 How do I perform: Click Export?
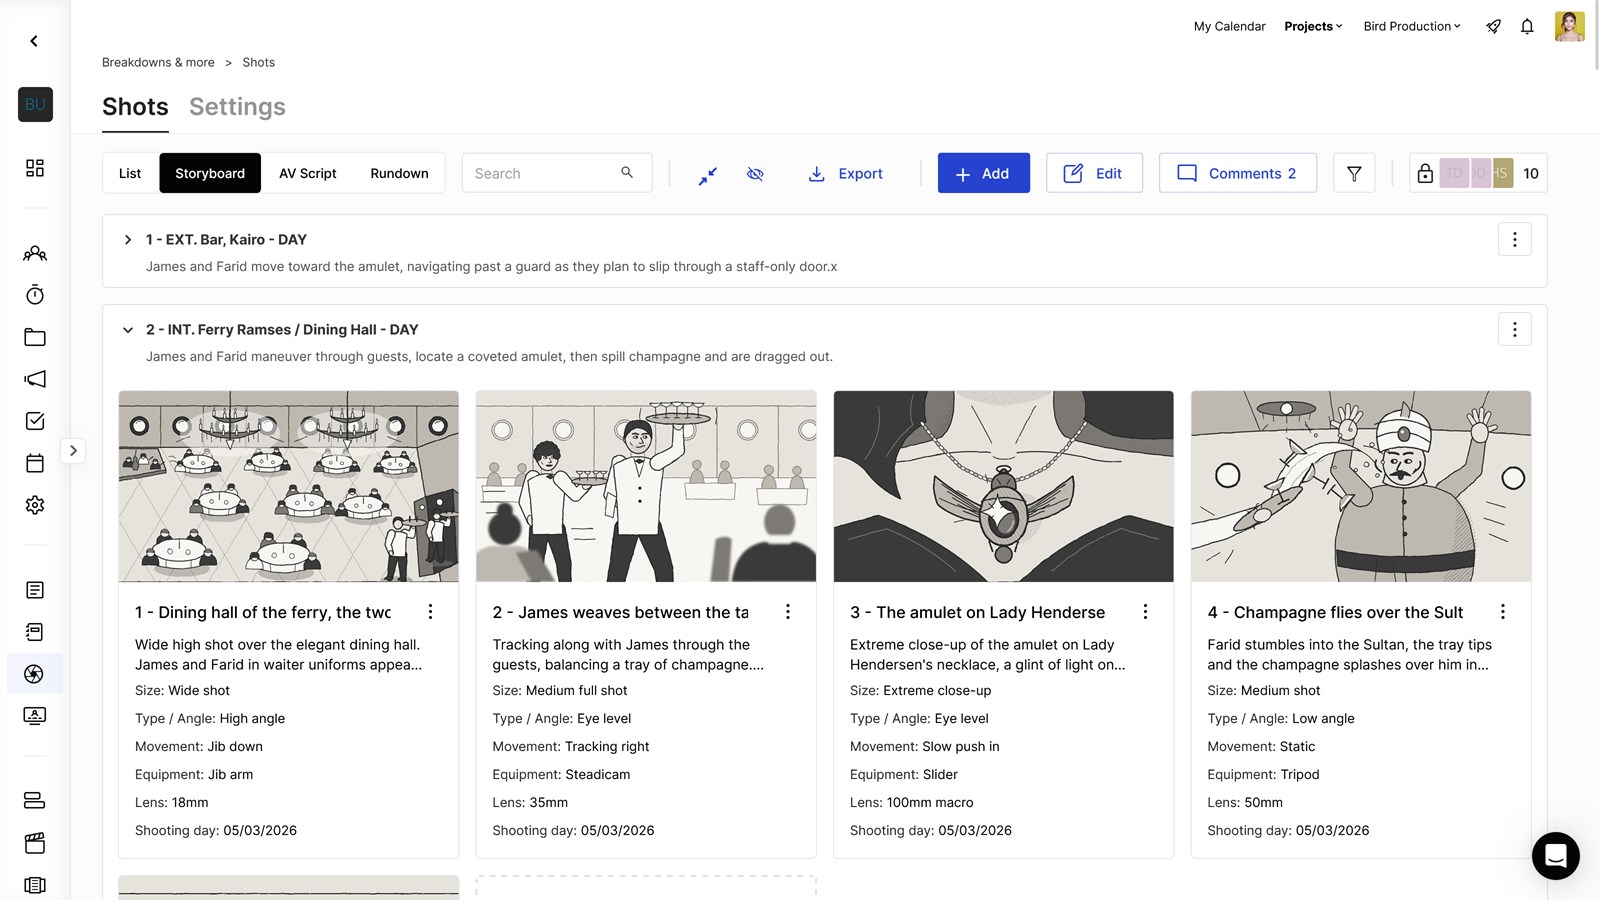tap(846, 174)
